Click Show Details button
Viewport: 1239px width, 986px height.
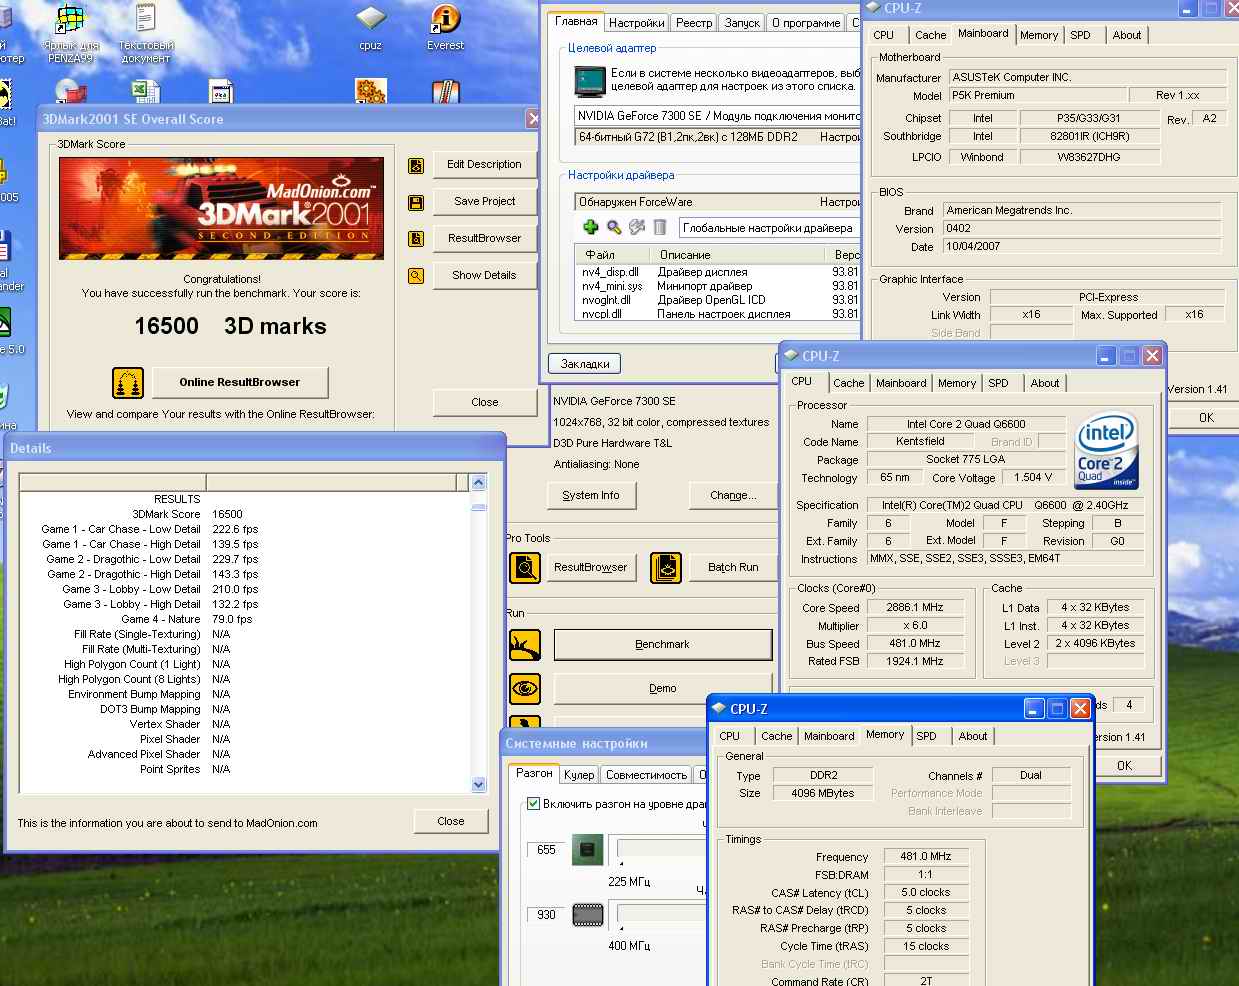point(484,276)
